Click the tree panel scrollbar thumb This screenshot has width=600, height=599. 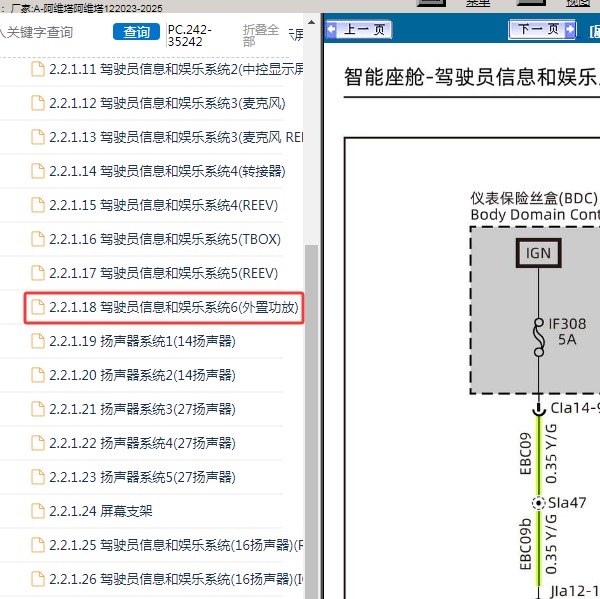pos(311,421)
